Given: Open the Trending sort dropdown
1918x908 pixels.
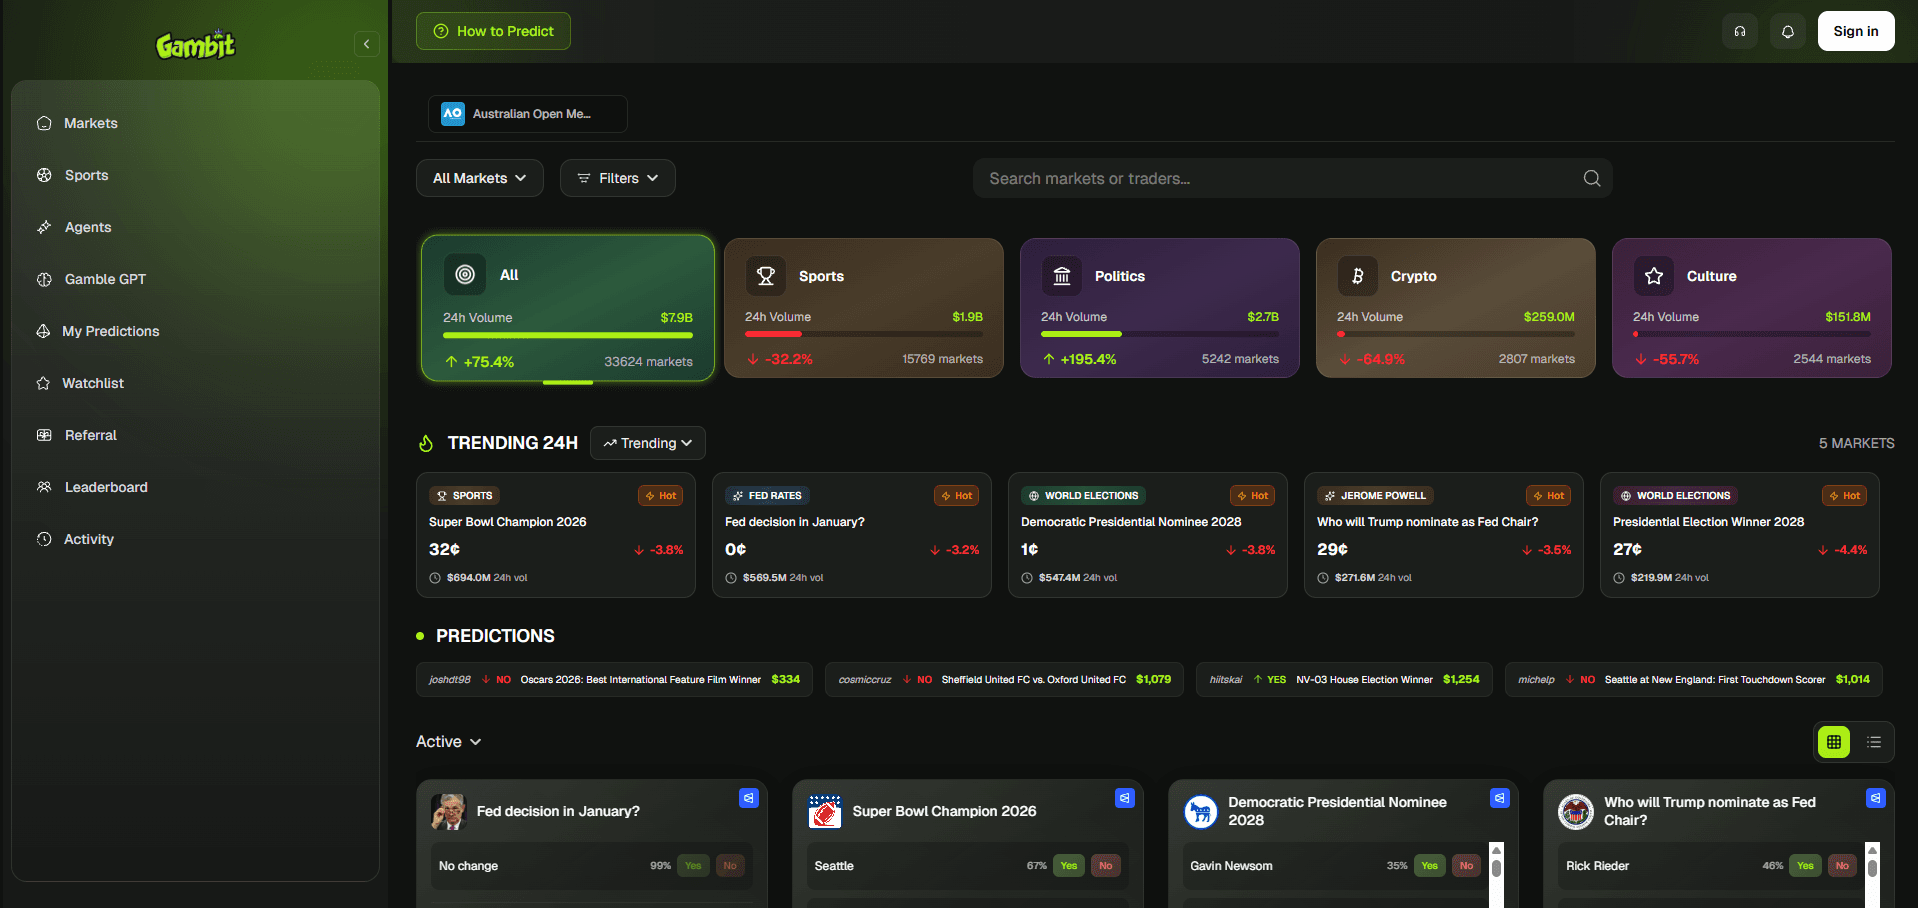Looking at the screenshot, I should click(x=647, y=443).
